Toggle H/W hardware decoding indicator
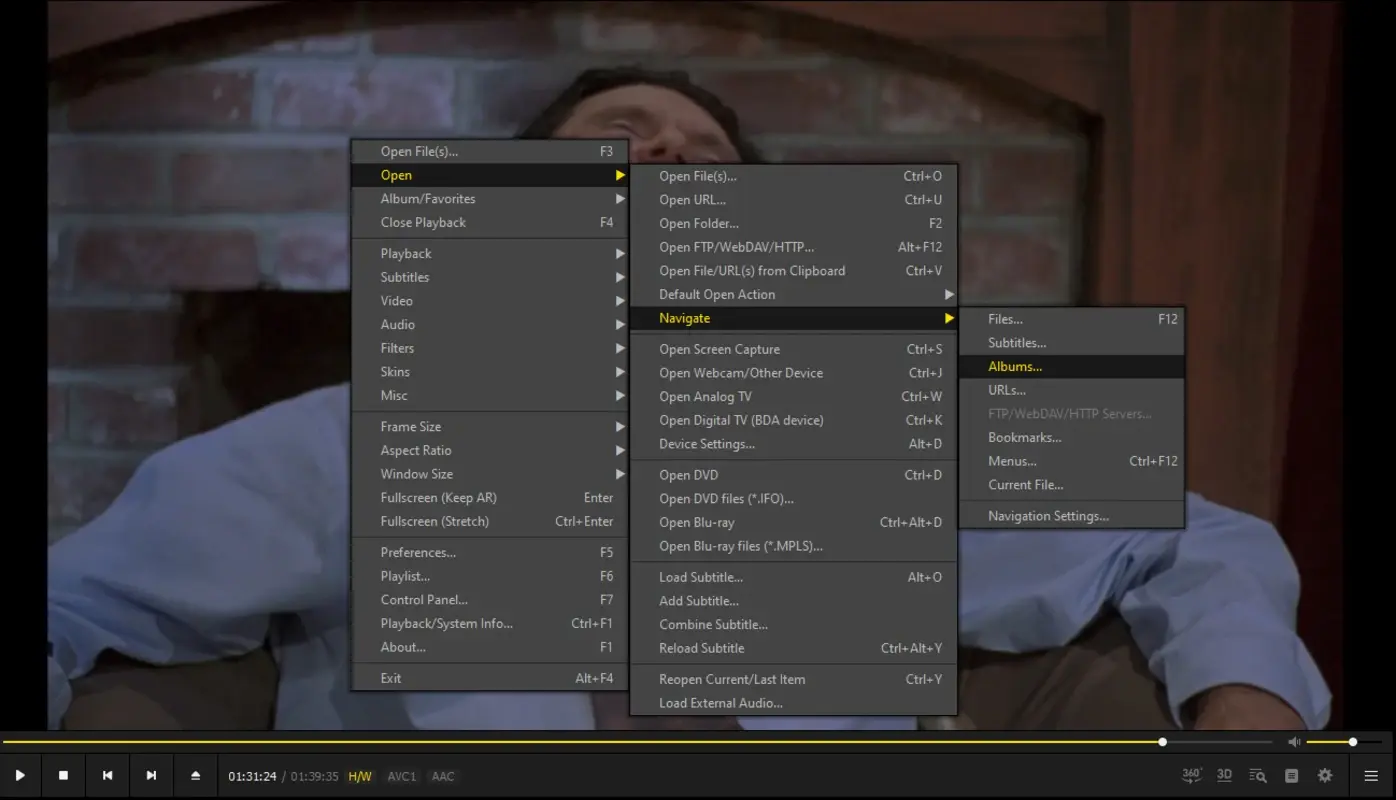1396x800 pixels. click(359, 775)
